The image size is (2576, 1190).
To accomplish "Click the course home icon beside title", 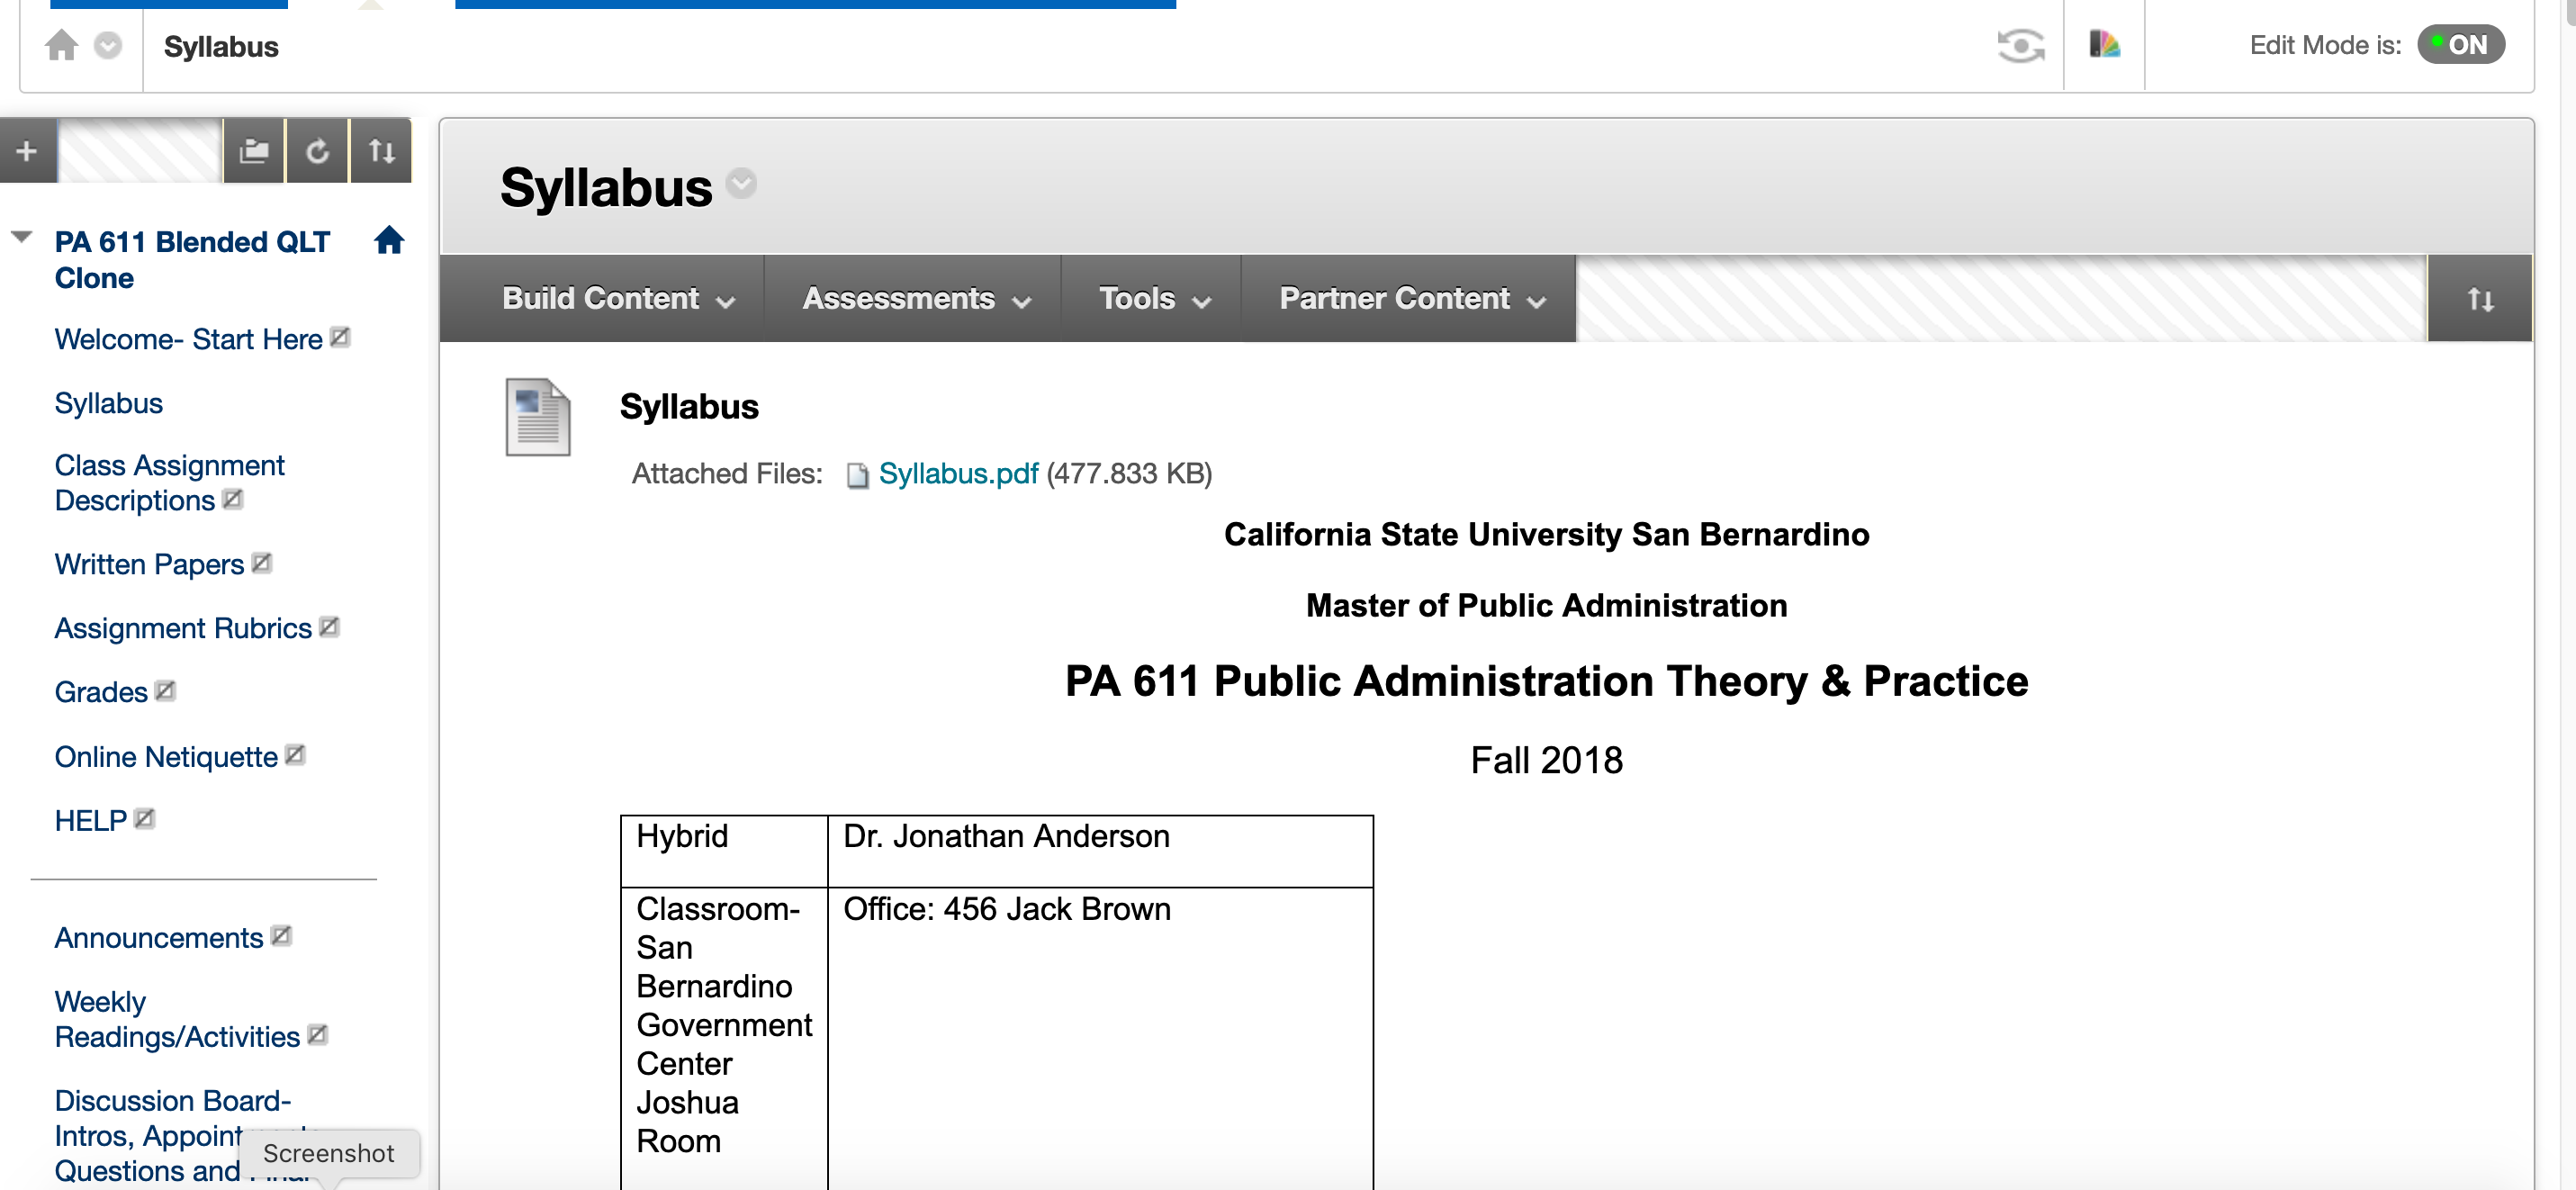I will pos(389,240).
